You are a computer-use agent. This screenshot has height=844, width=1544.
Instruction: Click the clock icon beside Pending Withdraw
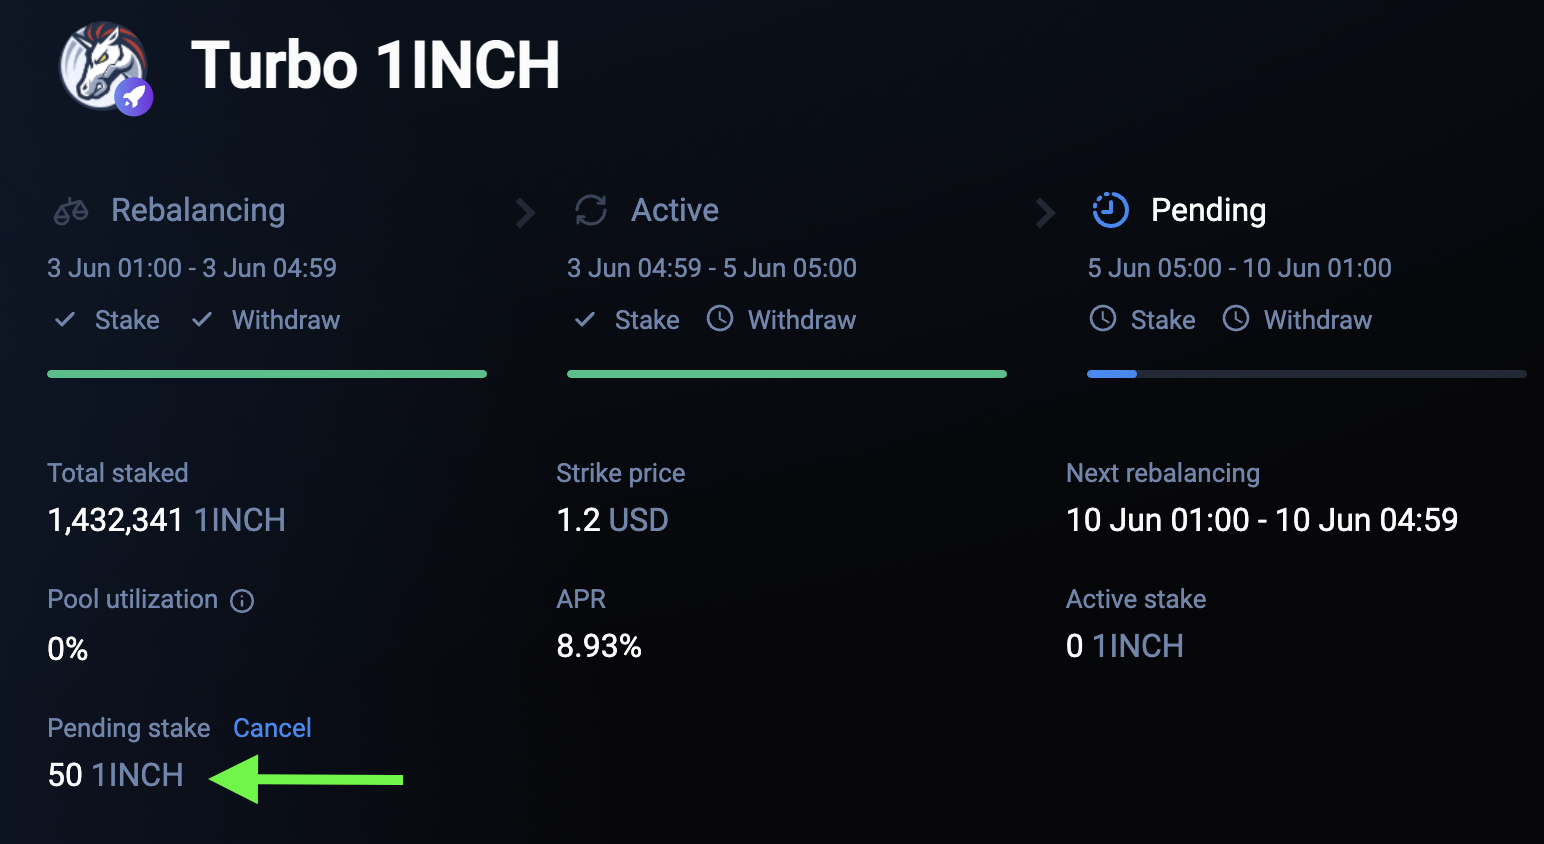click(x=1236, y=319)
